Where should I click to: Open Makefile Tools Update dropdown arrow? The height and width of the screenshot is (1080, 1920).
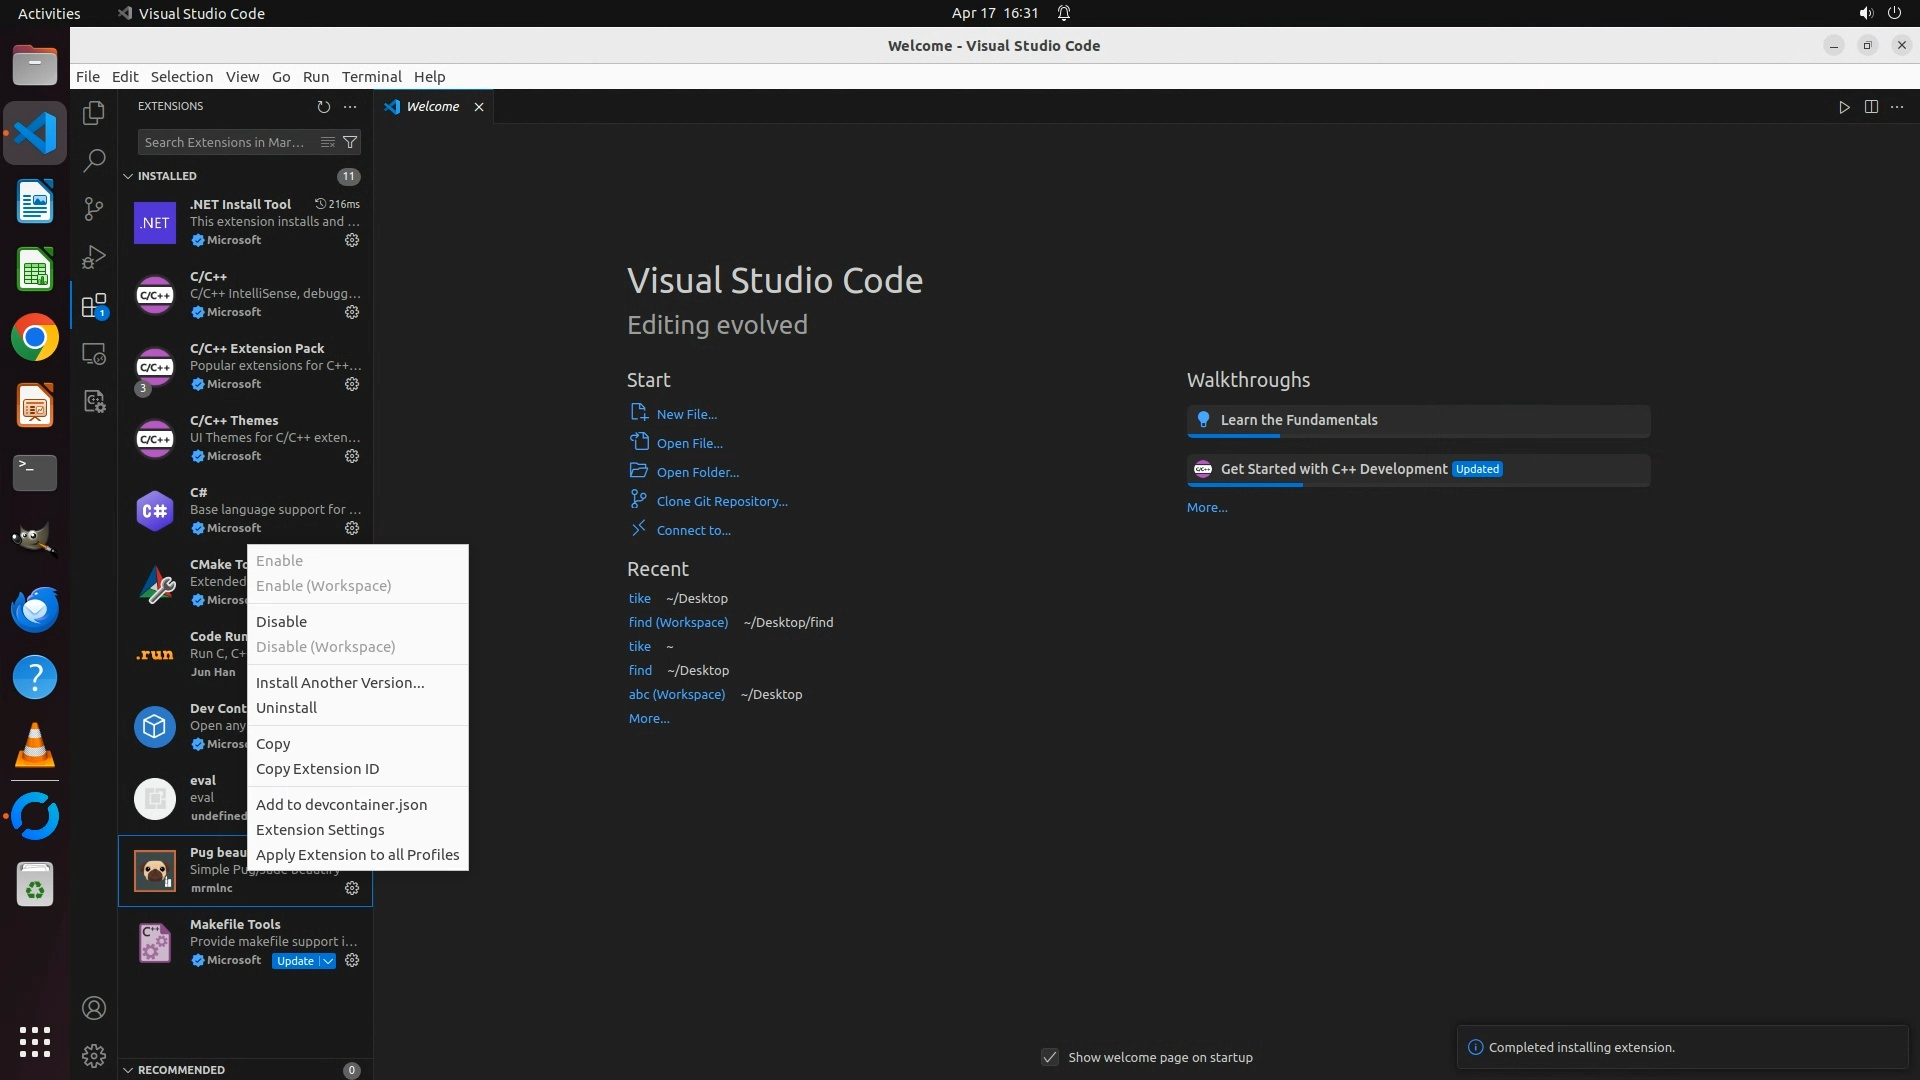(328, 961)
